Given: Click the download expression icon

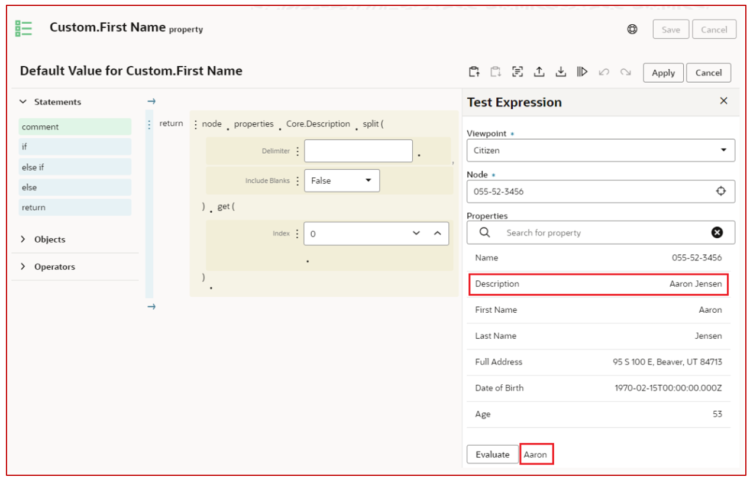Looking at the screenshot, I should coord(561,72).
